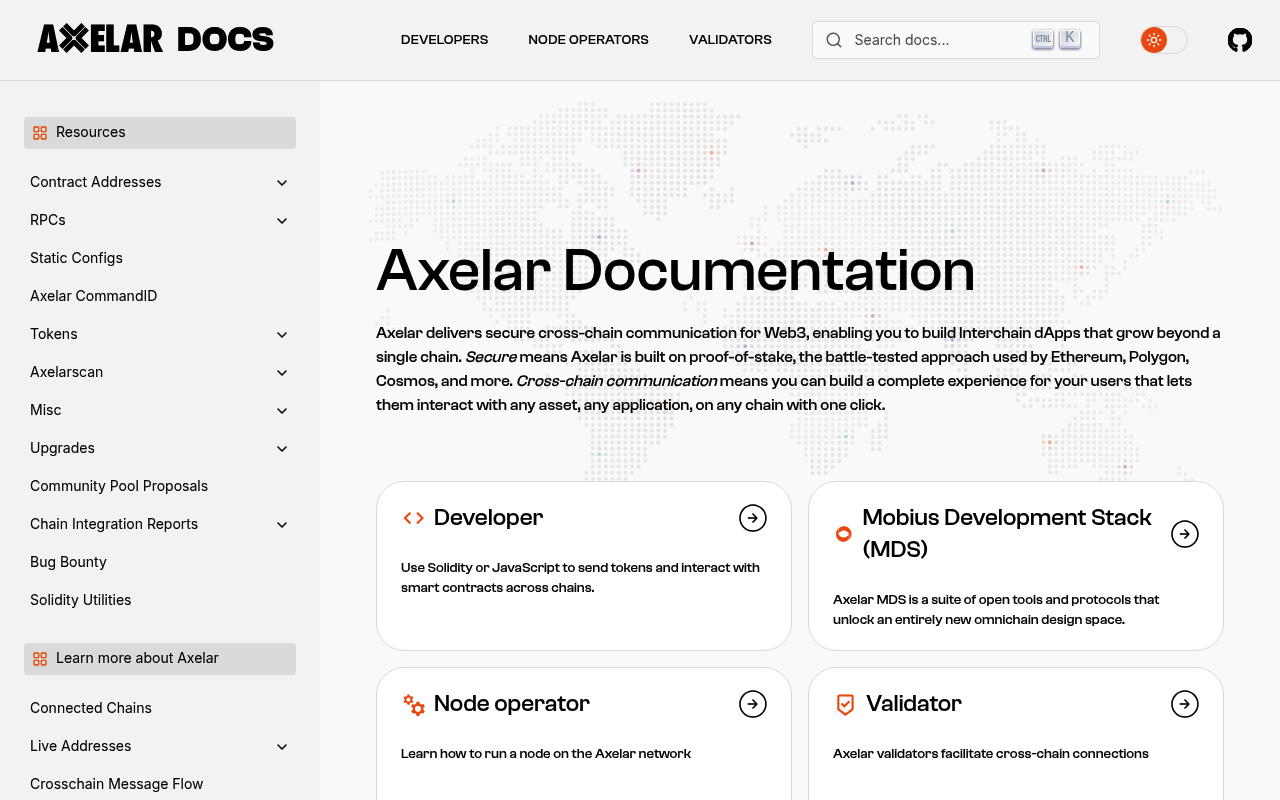Open the Validator card title
The height and width of the screenshot is (800, 1280).
click(x=914, y=704)
